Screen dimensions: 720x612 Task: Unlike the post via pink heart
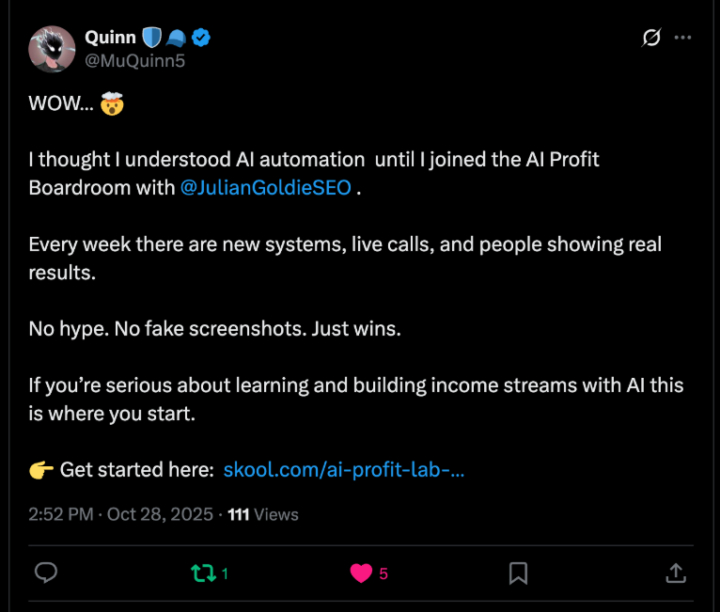[x=360, y=573]
